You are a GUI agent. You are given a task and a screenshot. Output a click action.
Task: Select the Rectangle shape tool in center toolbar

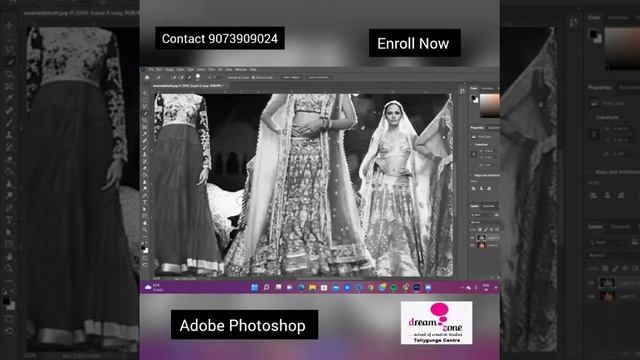click(144, 216)
